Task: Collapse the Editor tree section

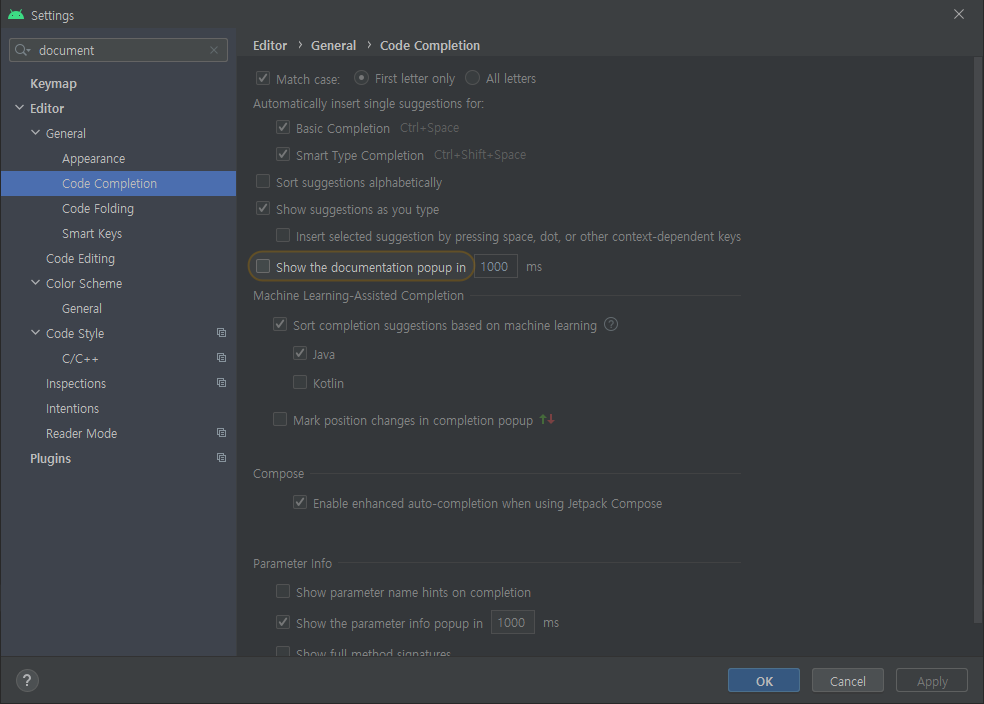Action: tap(20, 107)
